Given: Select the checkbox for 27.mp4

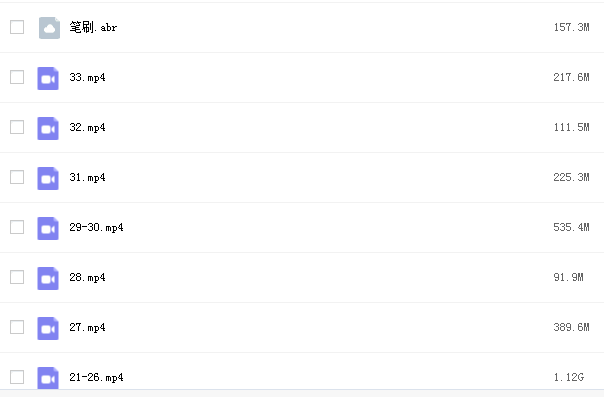Looking at the screenshot, I should click(x=17, y=327).
